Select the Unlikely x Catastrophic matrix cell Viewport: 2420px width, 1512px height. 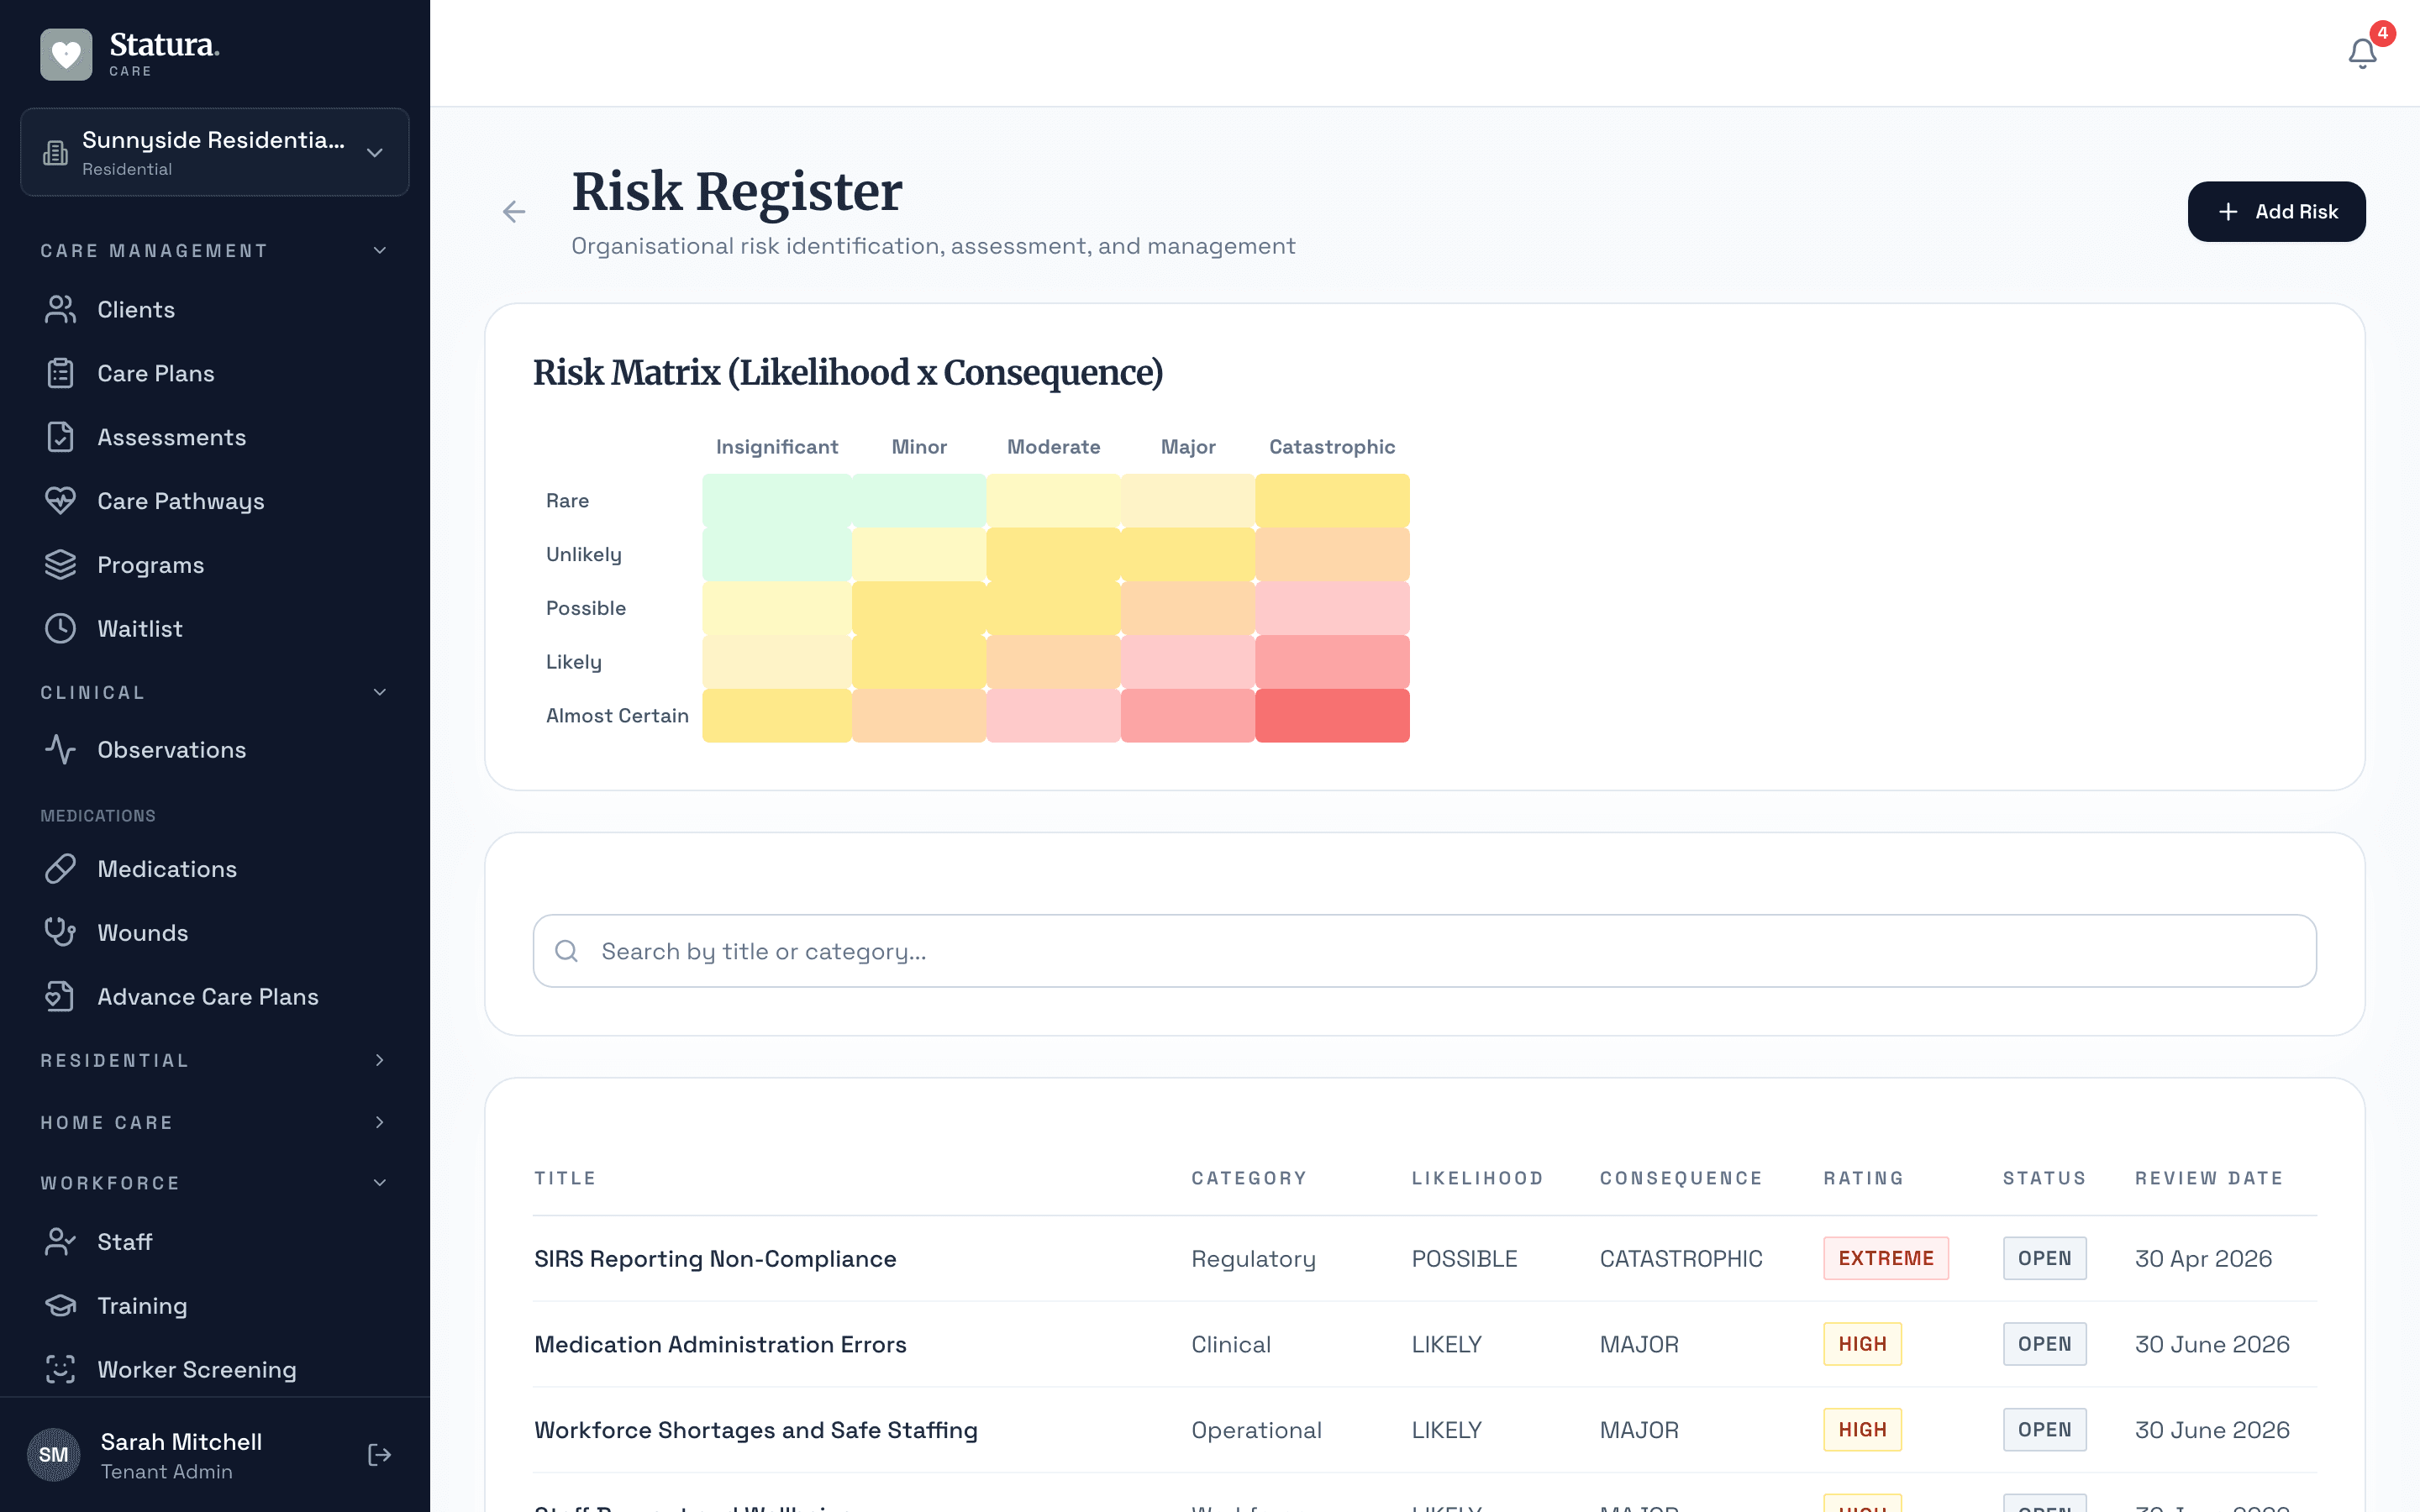point(1332,555)
